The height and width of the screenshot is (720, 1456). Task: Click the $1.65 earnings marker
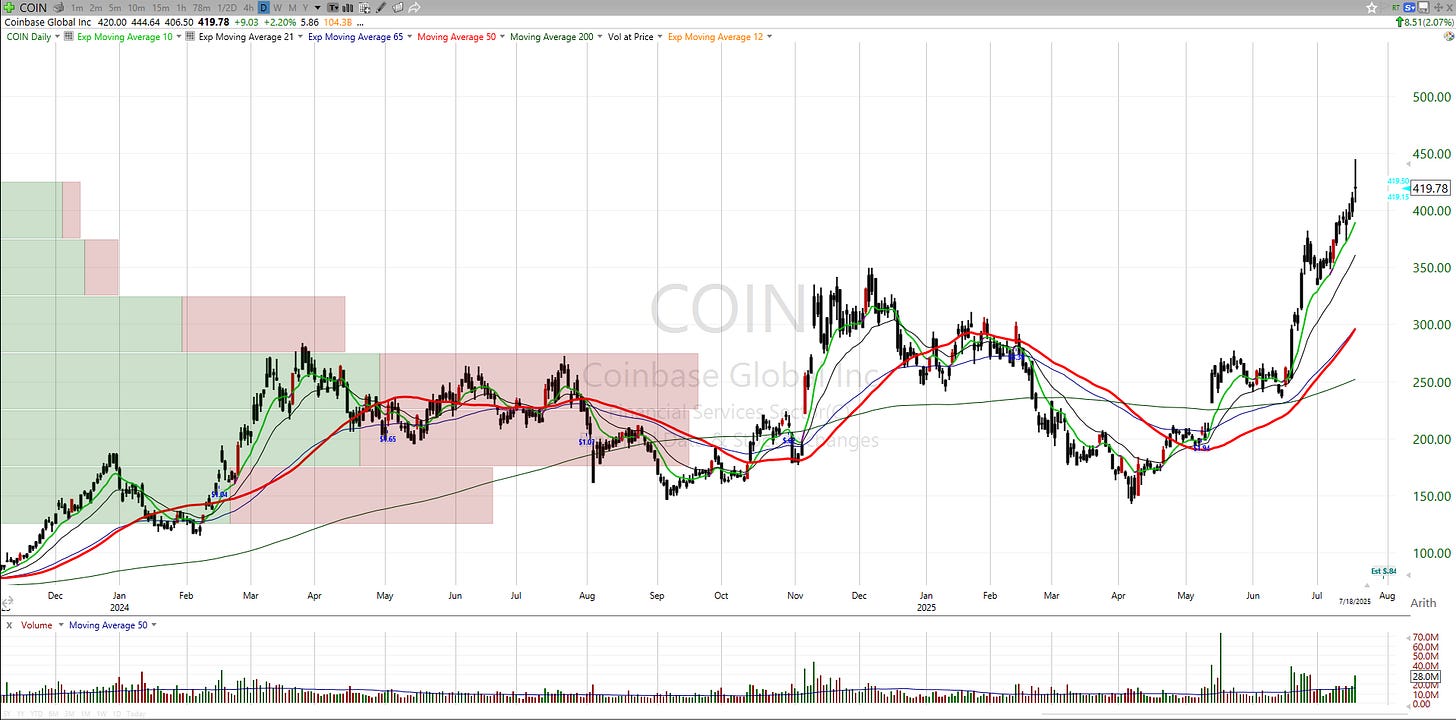coord(388,438)
